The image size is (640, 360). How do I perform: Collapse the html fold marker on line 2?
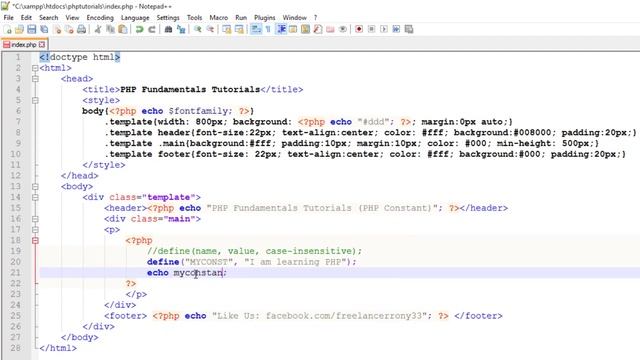35,68
